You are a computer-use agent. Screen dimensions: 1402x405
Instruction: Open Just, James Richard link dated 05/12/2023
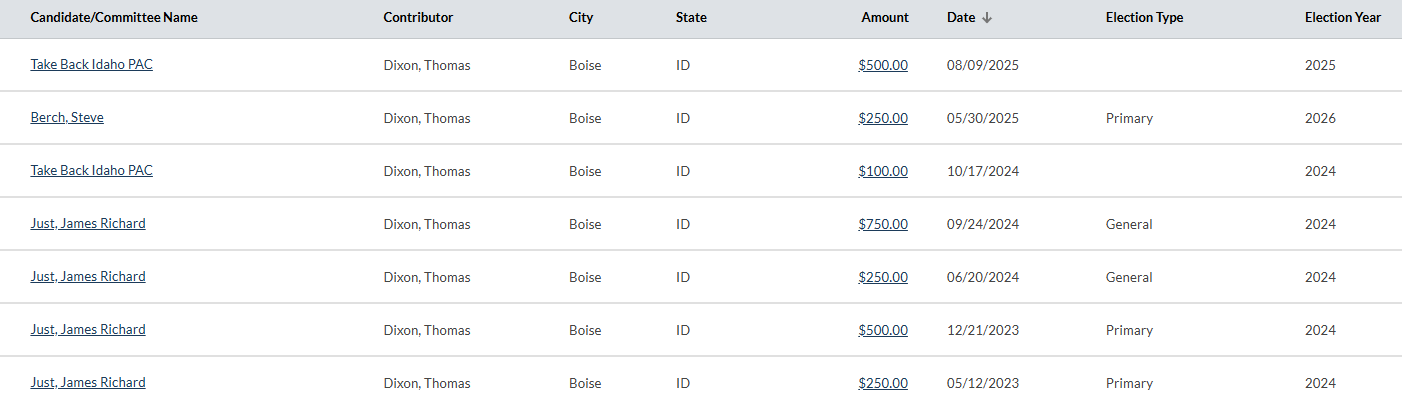88,383
